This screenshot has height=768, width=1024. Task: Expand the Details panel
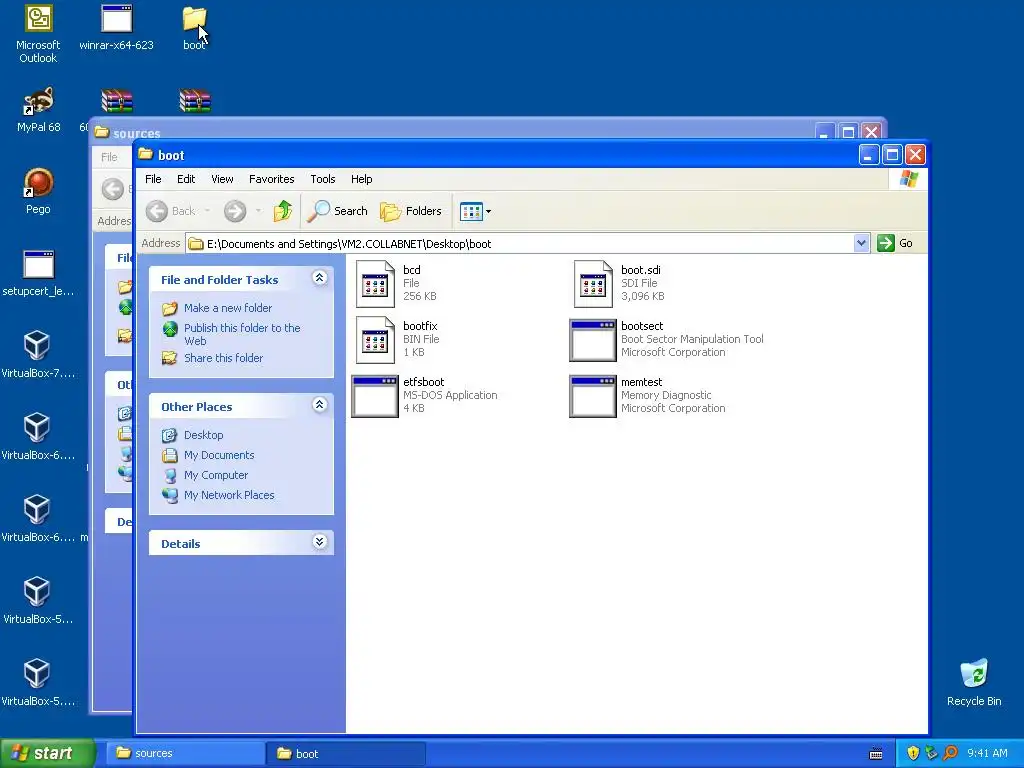tap(319, 542)
